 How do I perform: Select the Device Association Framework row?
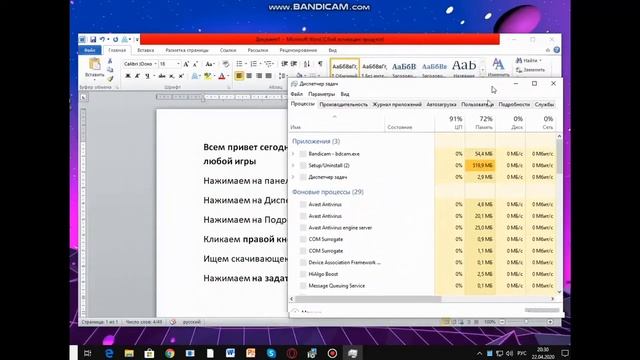pos(422,262)
